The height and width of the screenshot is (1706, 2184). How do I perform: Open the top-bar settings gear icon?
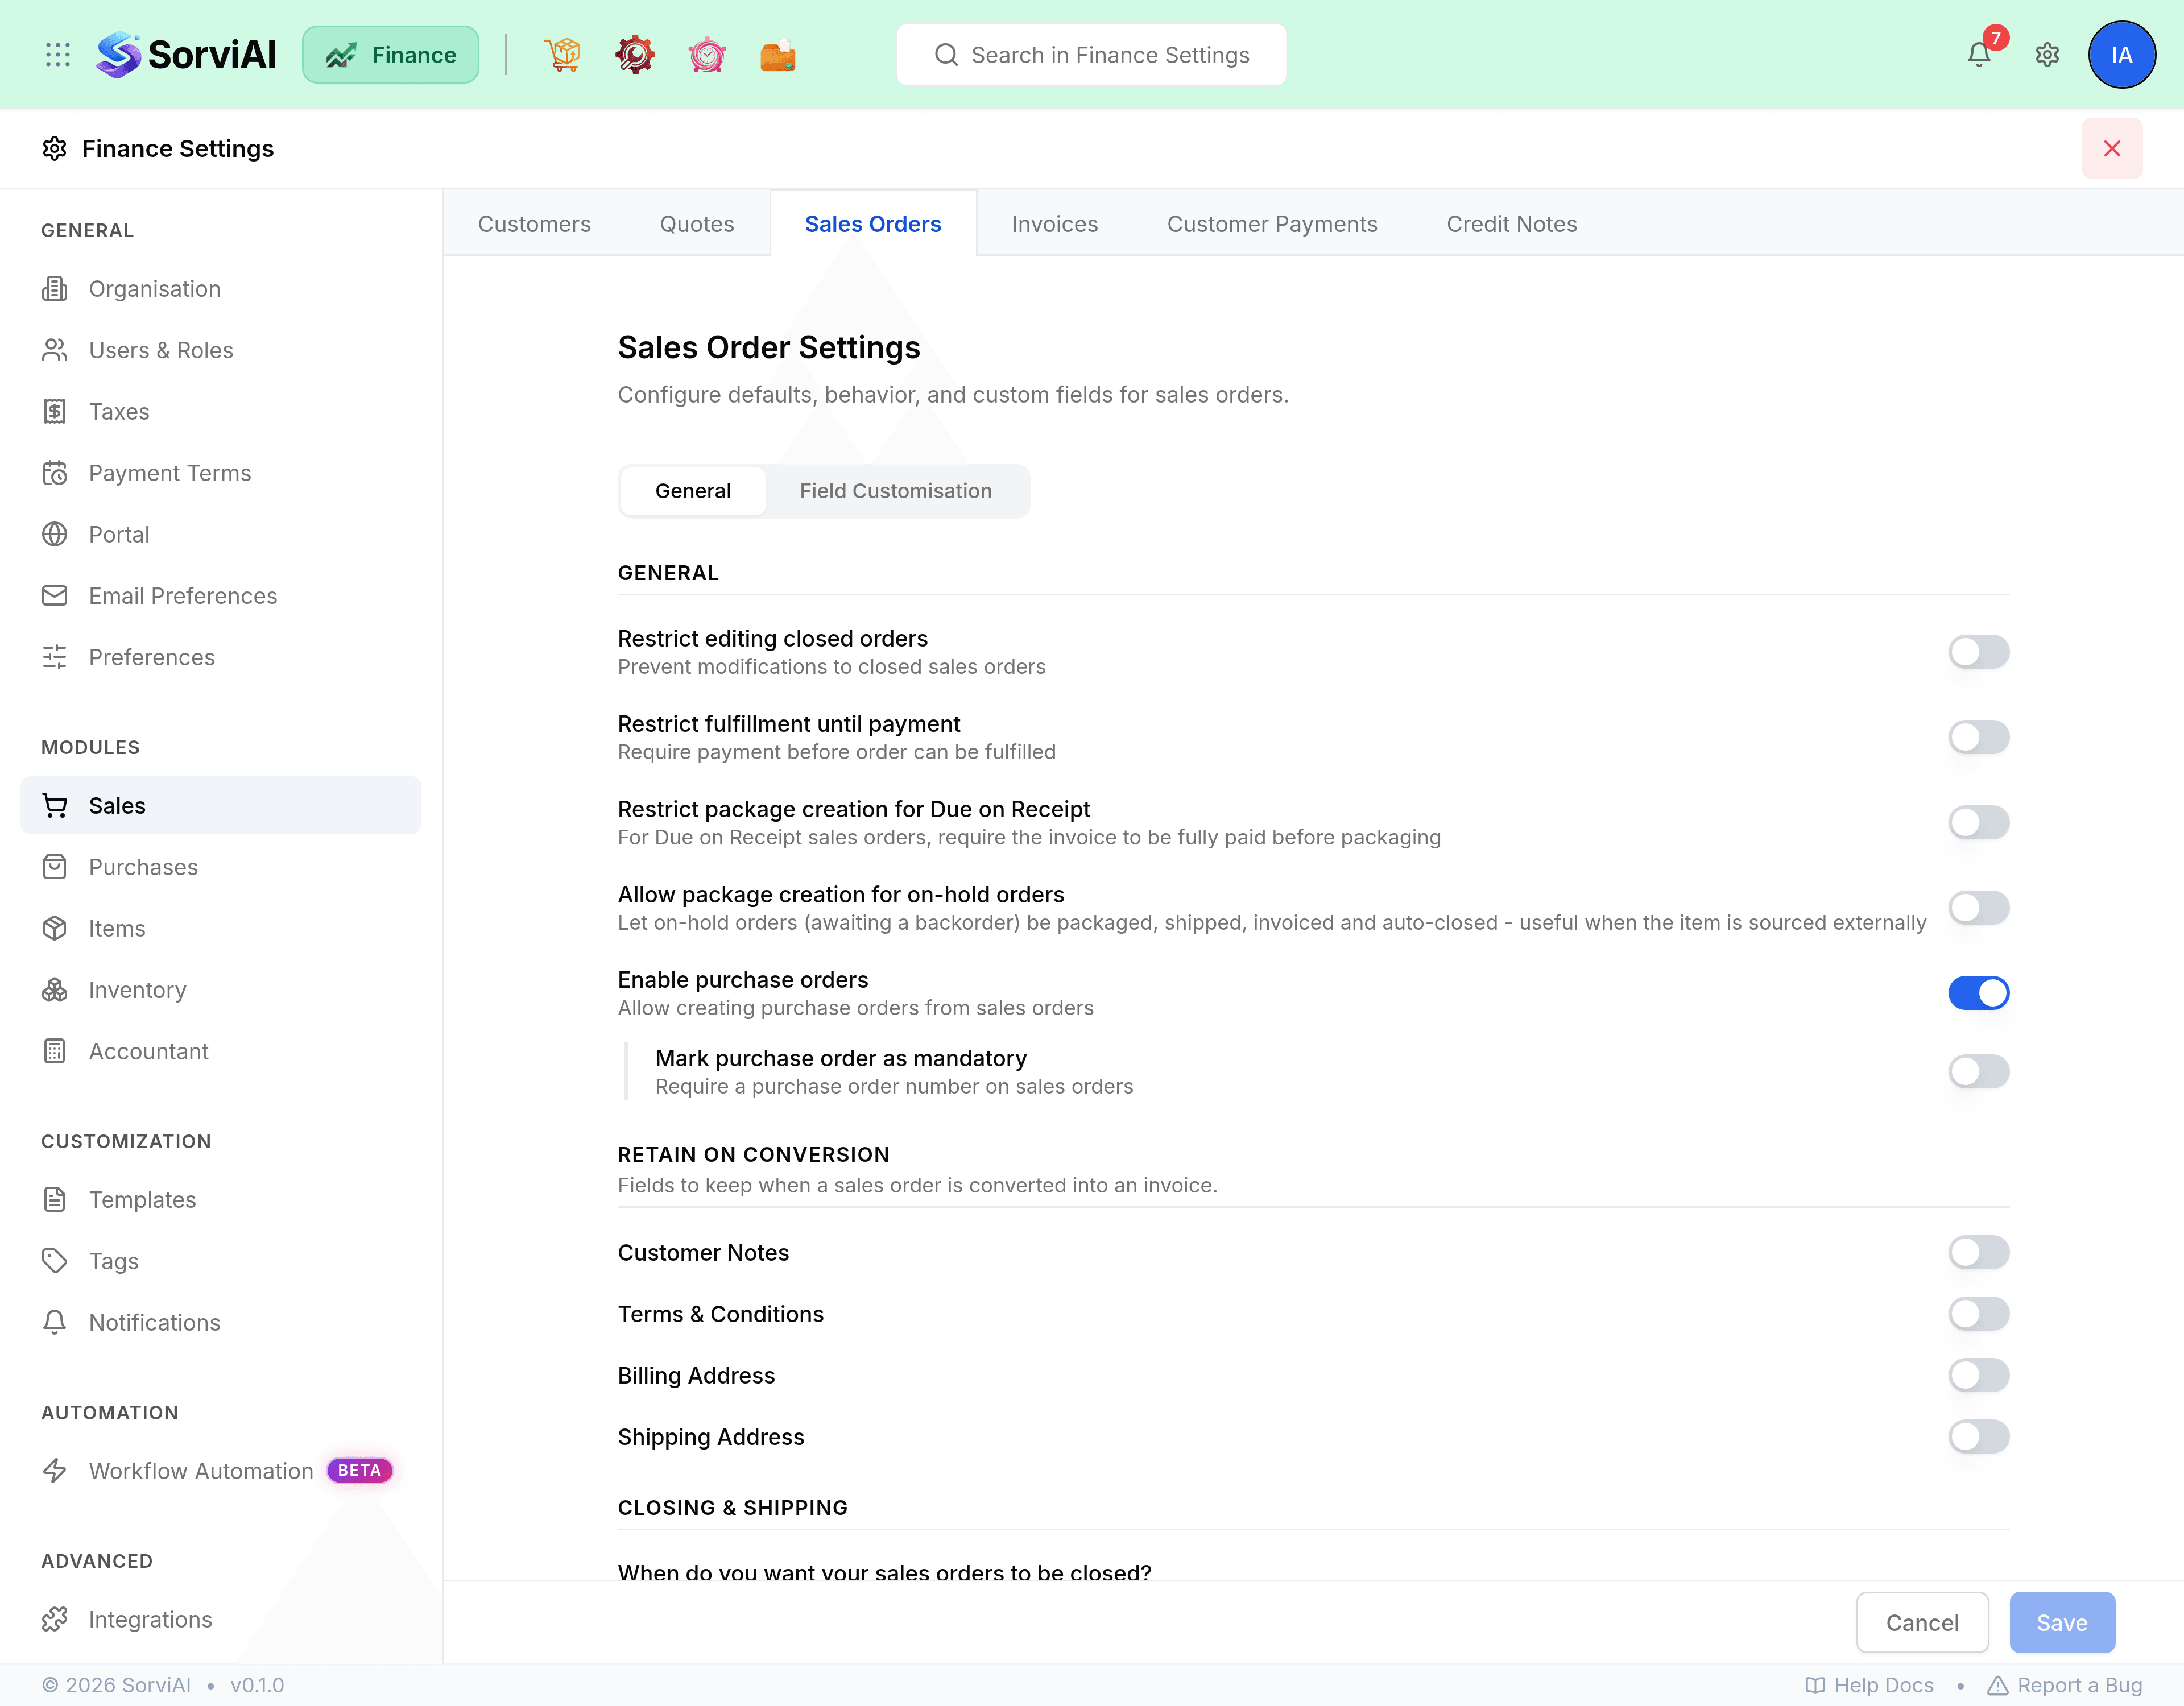pos(2047,55)
